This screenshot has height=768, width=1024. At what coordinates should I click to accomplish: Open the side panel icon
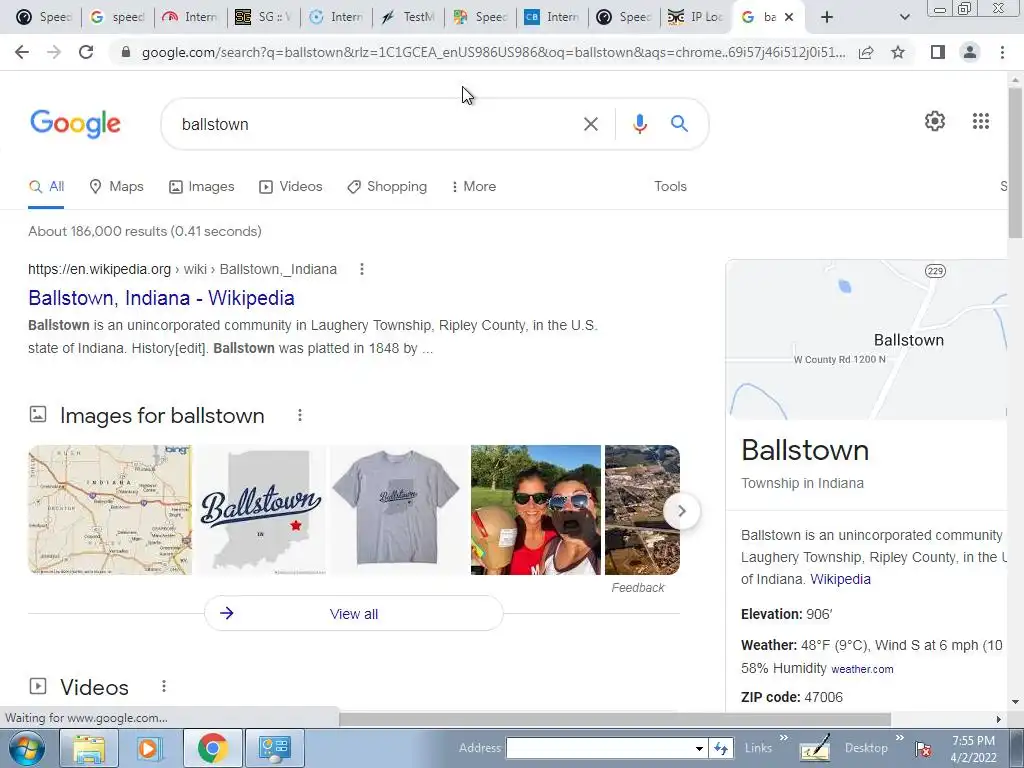938,52
